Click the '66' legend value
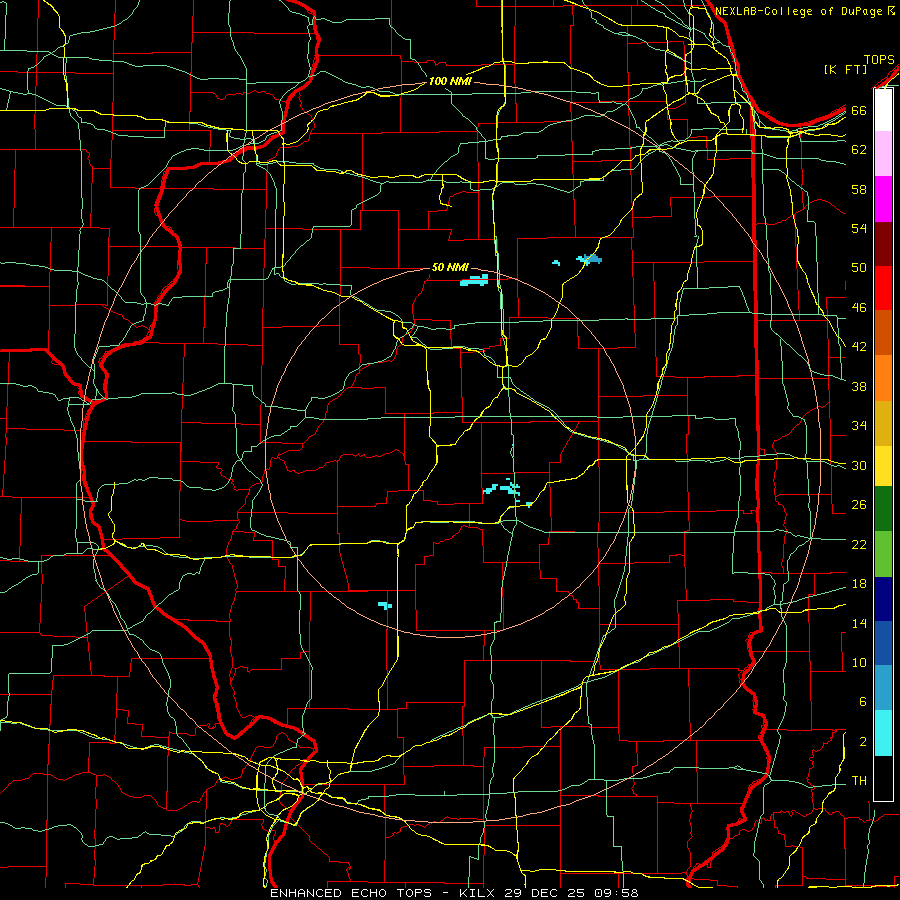The height and width of the screenshot is (900, 900). click(x=859, y=111)
